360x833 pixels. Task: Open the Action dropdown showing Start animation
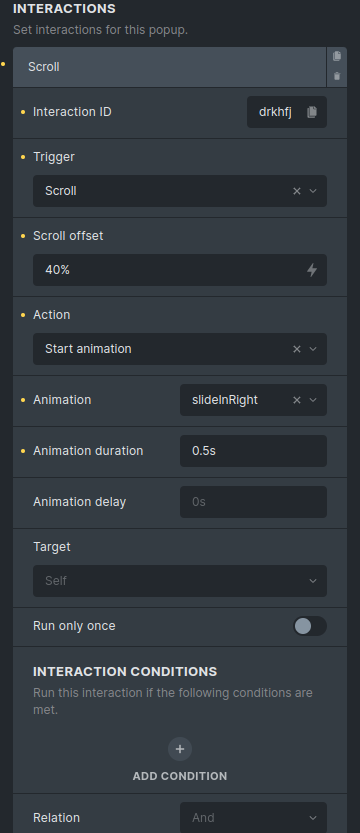tap(180, 349)
